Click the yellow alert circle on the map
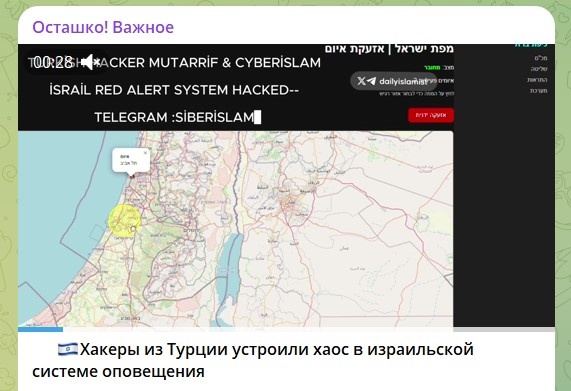 click(125, 220)
